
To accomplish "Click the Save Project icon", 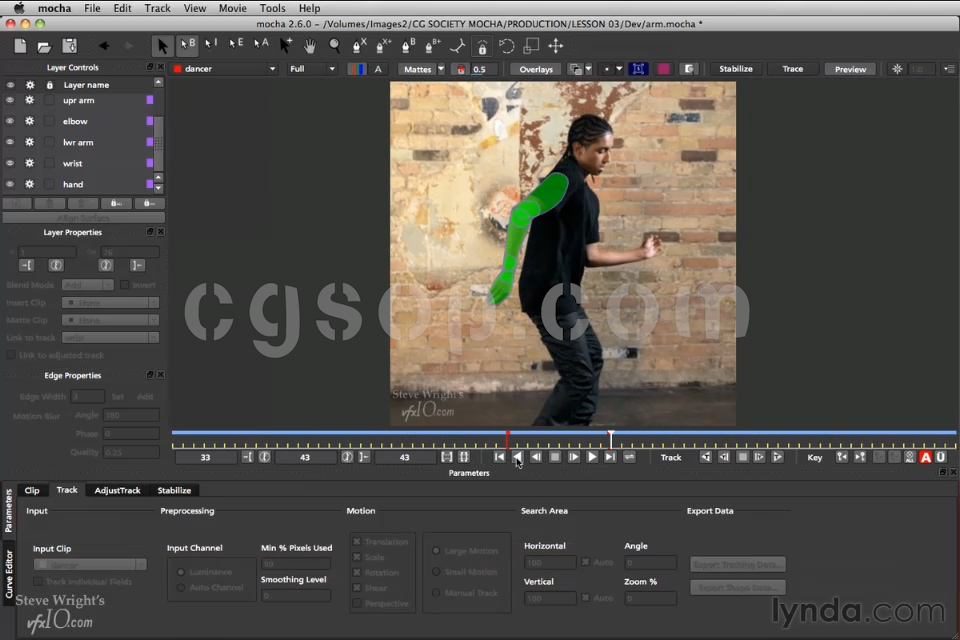I will click(70, 46).
